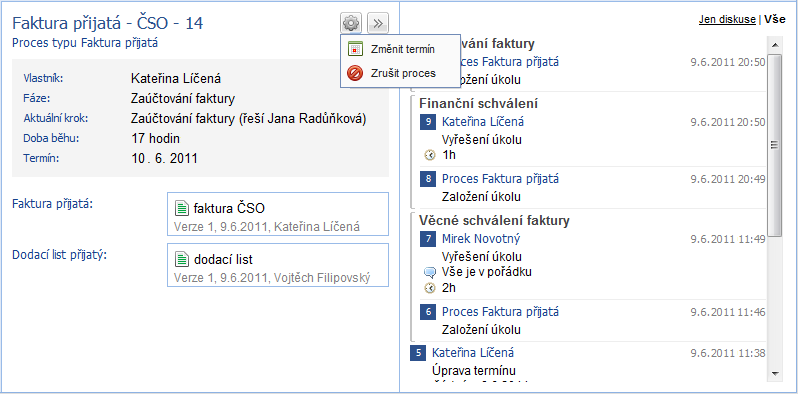Click the Úprava termínu entry text
798x394 pixels.
click(474, 371)
